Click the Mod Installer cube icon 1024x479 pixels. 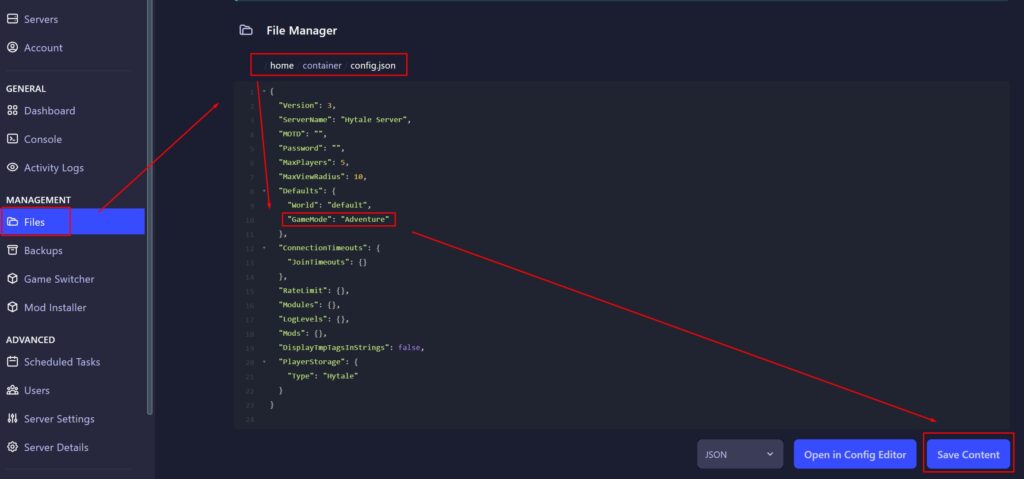(13, 307)
